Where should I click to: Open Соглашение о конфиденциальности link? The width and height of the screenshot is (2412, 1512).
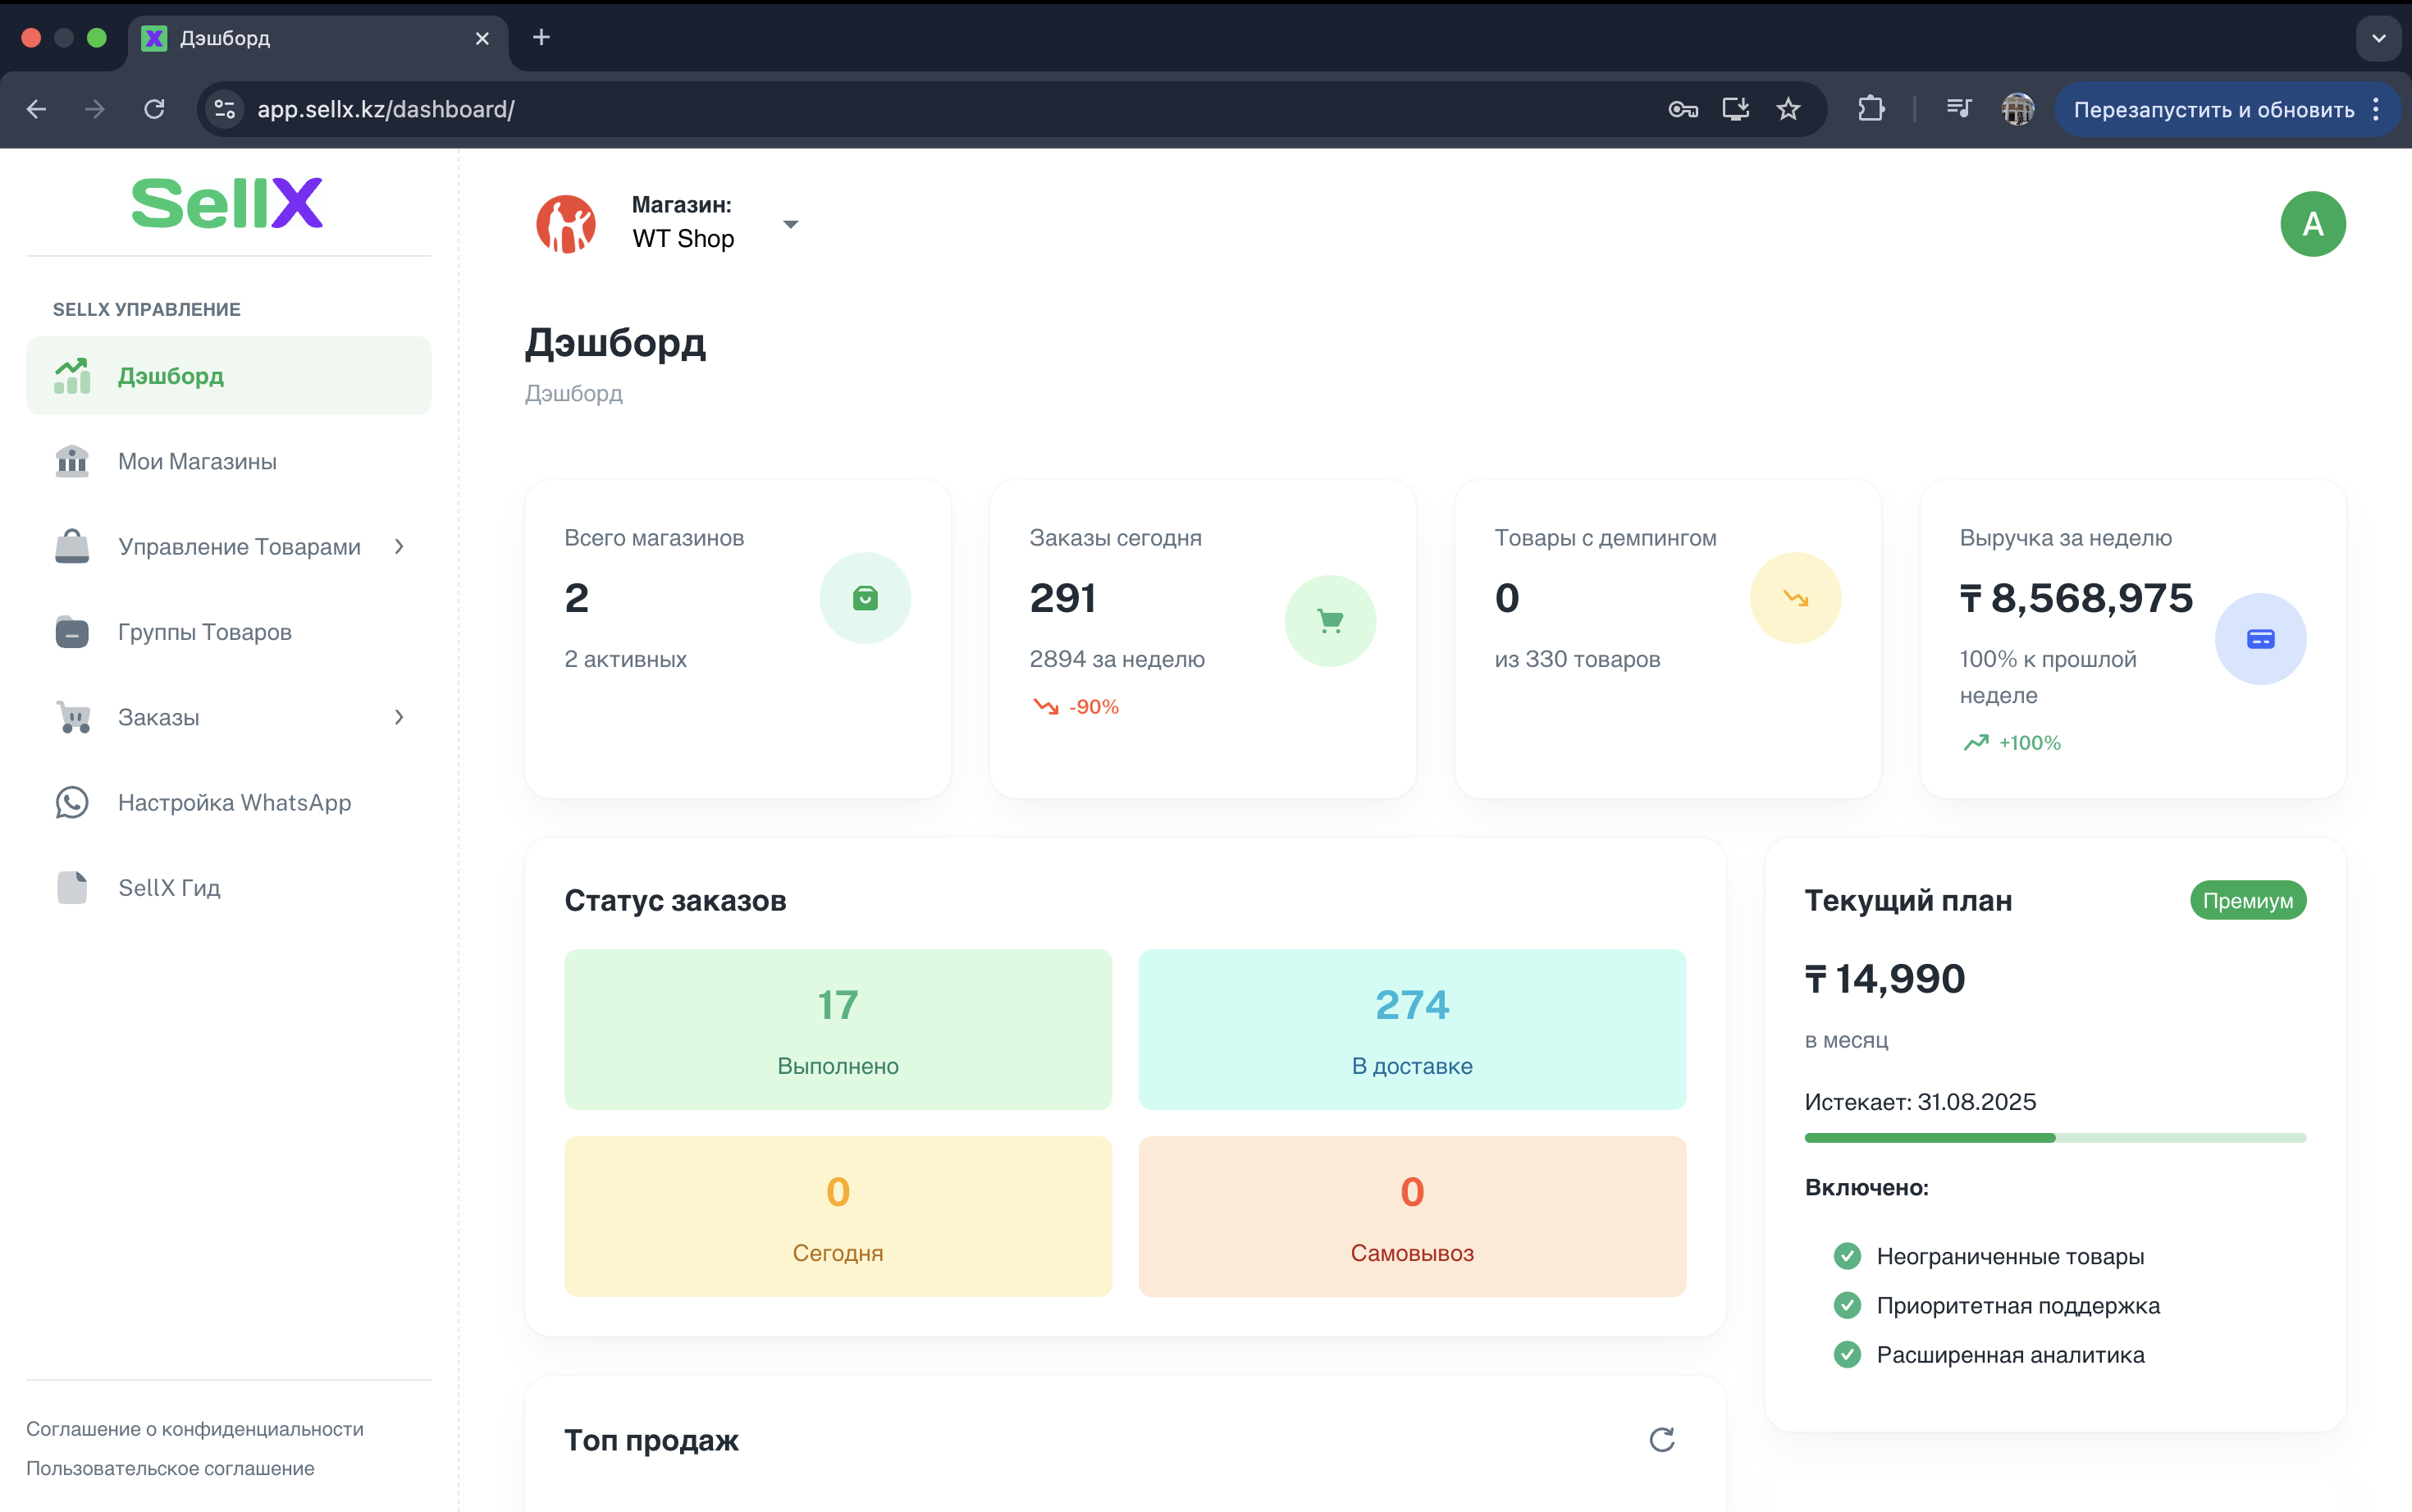(195, 1428)
